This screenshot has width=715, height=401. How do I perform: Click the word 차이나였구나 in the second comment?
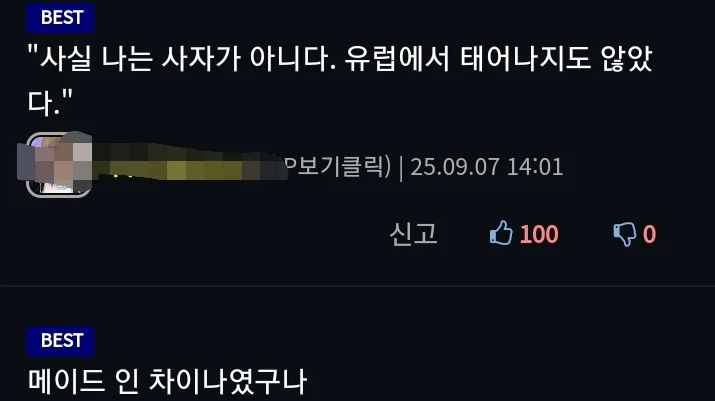point(228,381)
